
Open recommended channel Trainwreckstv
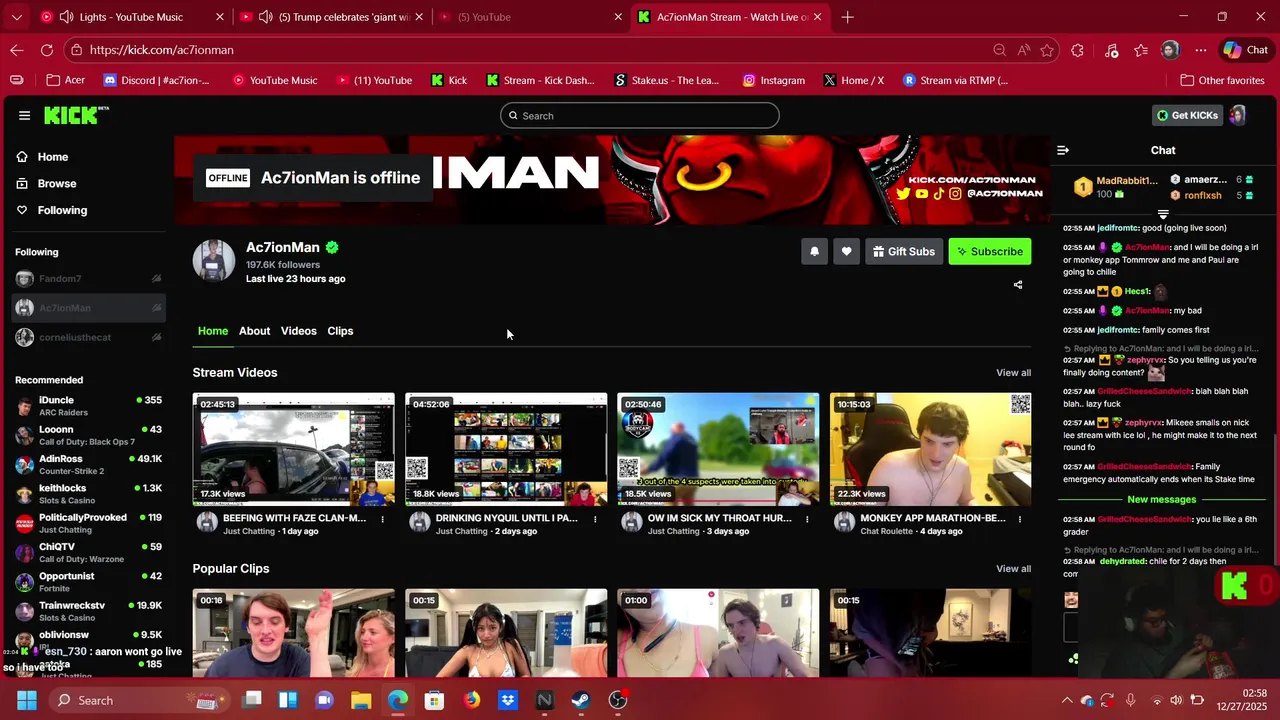(88, 611)
